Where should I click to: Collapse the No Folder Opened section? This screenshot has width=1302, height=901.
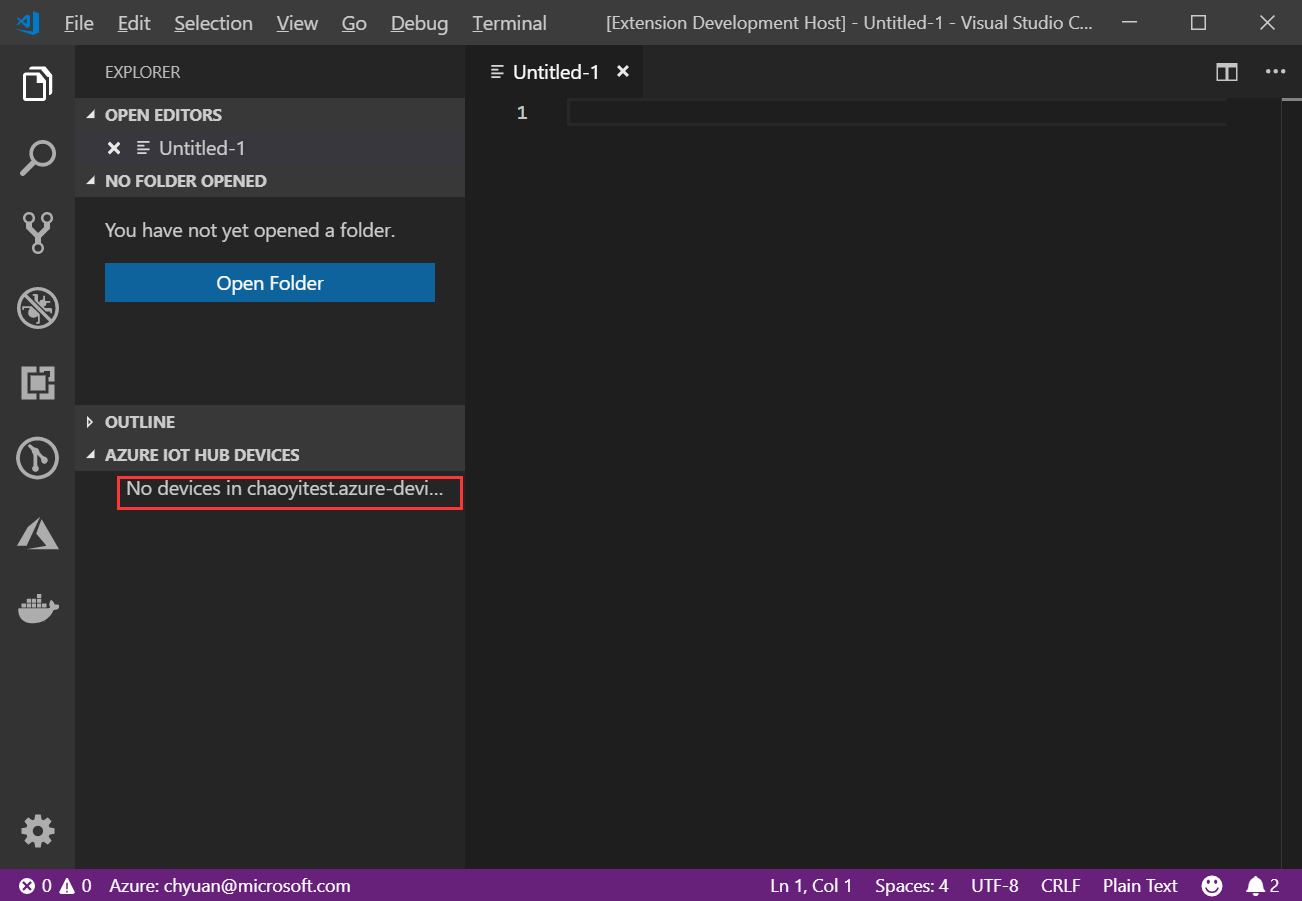(270, 181)
